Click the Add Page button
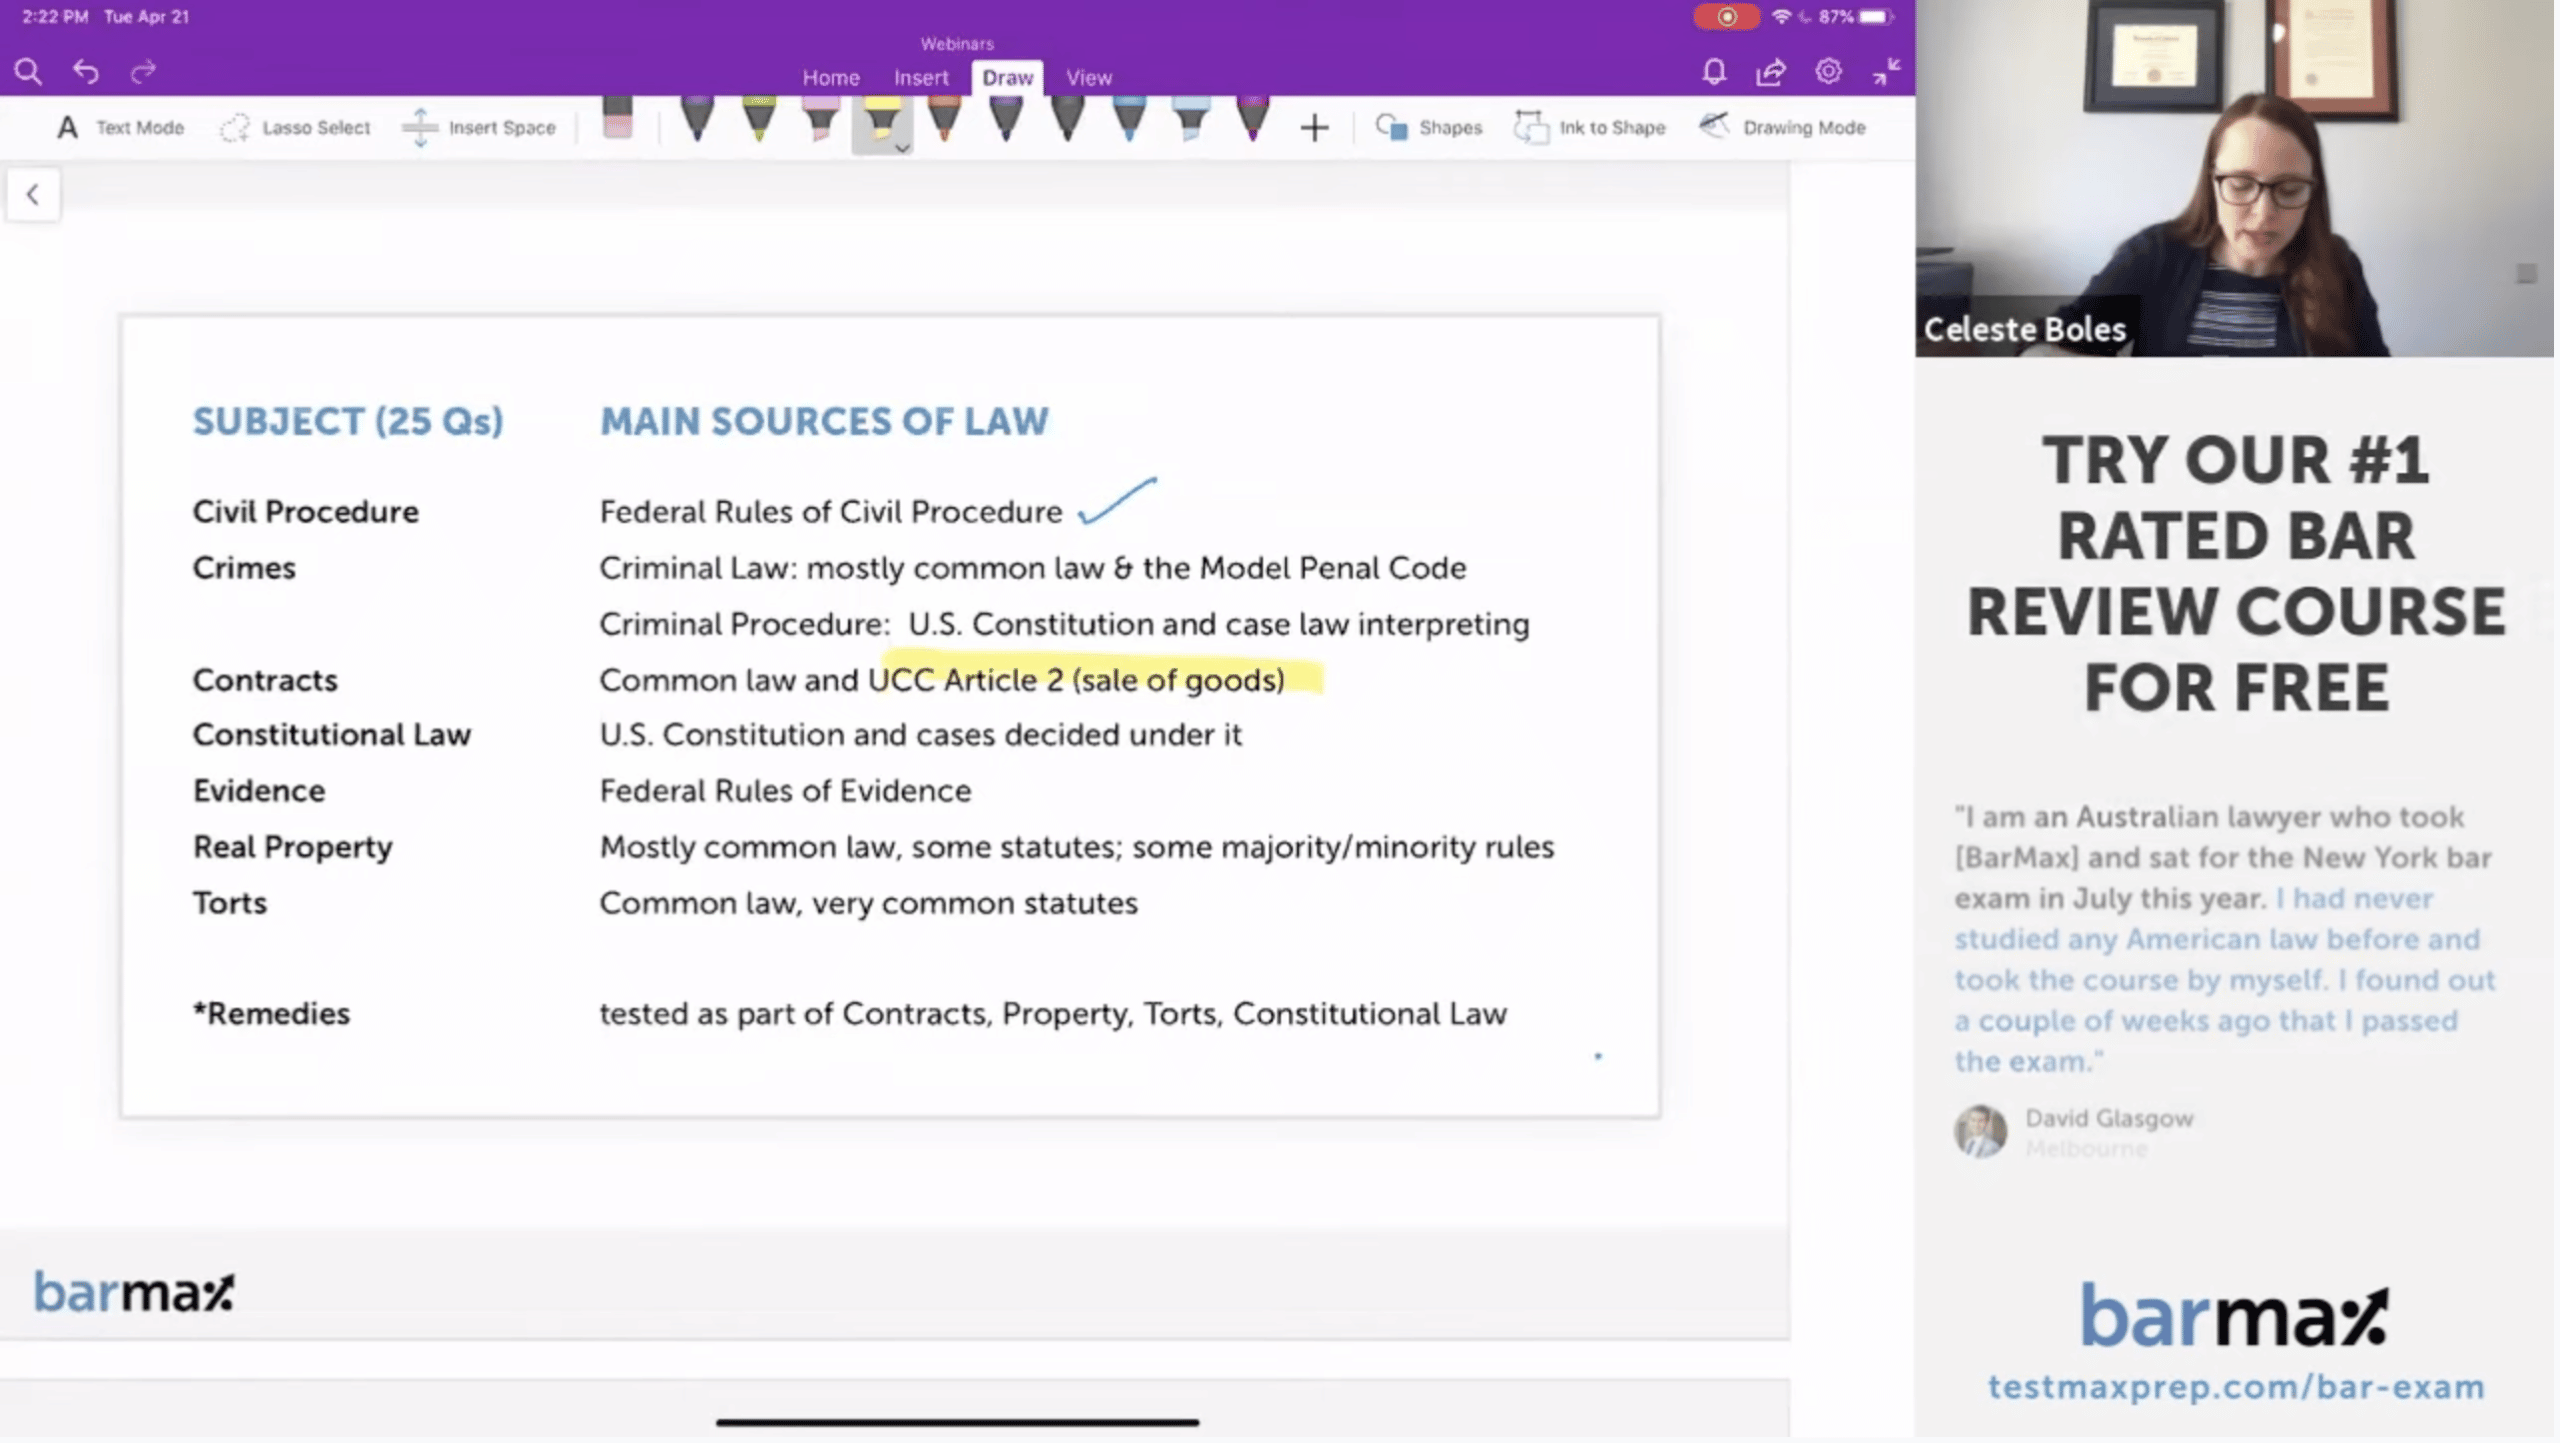 [x=1313, y=125]
